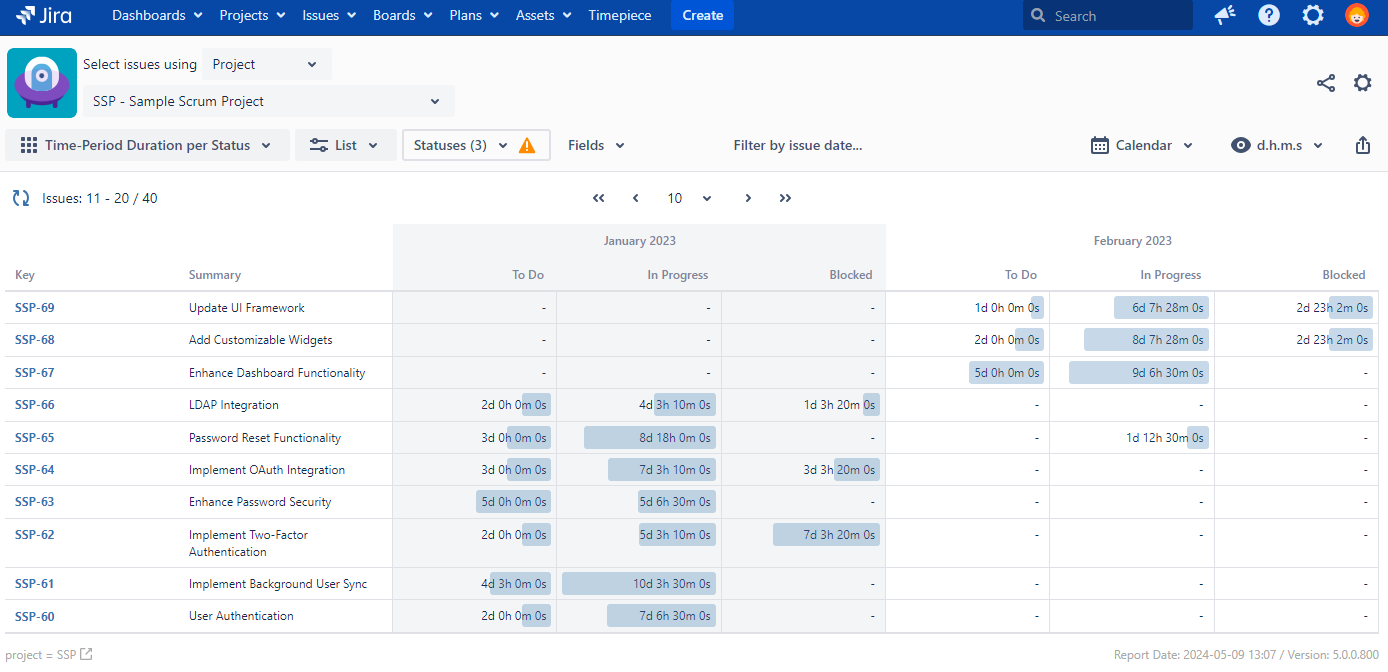Go to the first page of issues
Screen dimensions: 1388x672
point(599,198)
